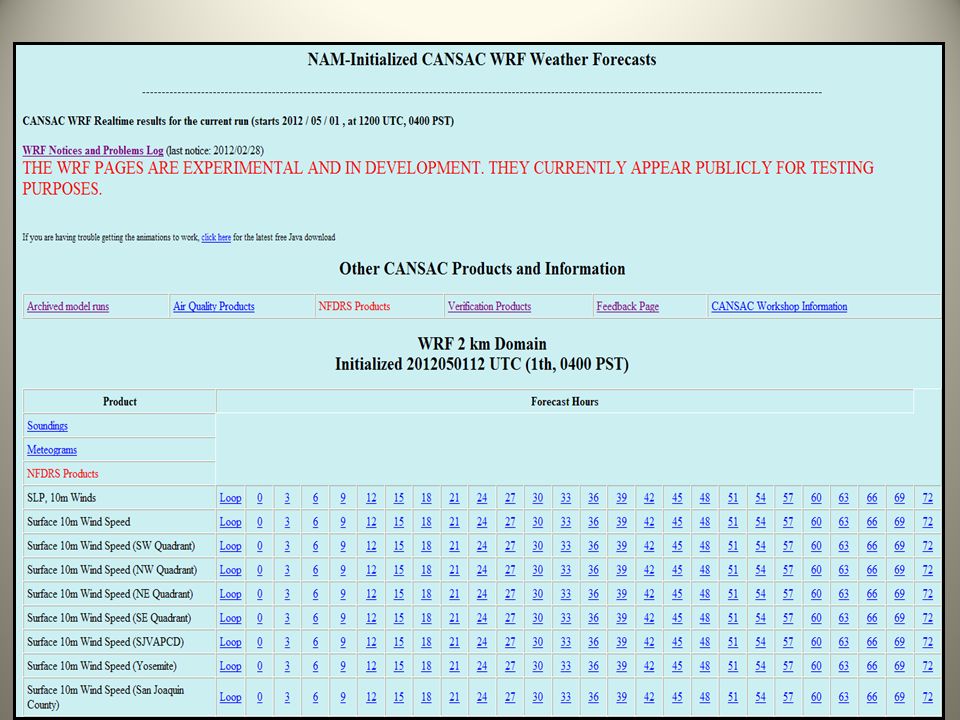The width and height of the screenshot is (960, 720).
Task: Play Loop for Wind Speed San Joaquin County
Action: pyautogui.click(x=230, y=697)
